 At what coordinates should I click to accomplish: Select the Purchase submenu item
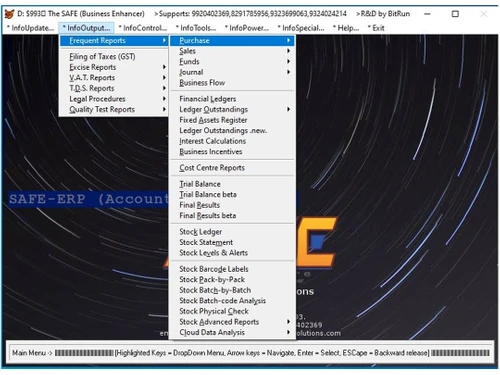pos(232,41)
